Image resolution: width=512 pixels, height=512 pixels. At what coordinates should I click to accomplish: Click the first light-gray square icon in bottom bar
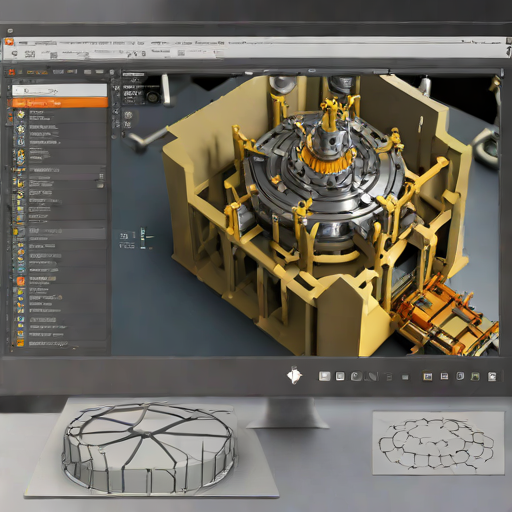pyautogui.click(x=324, y=376)
